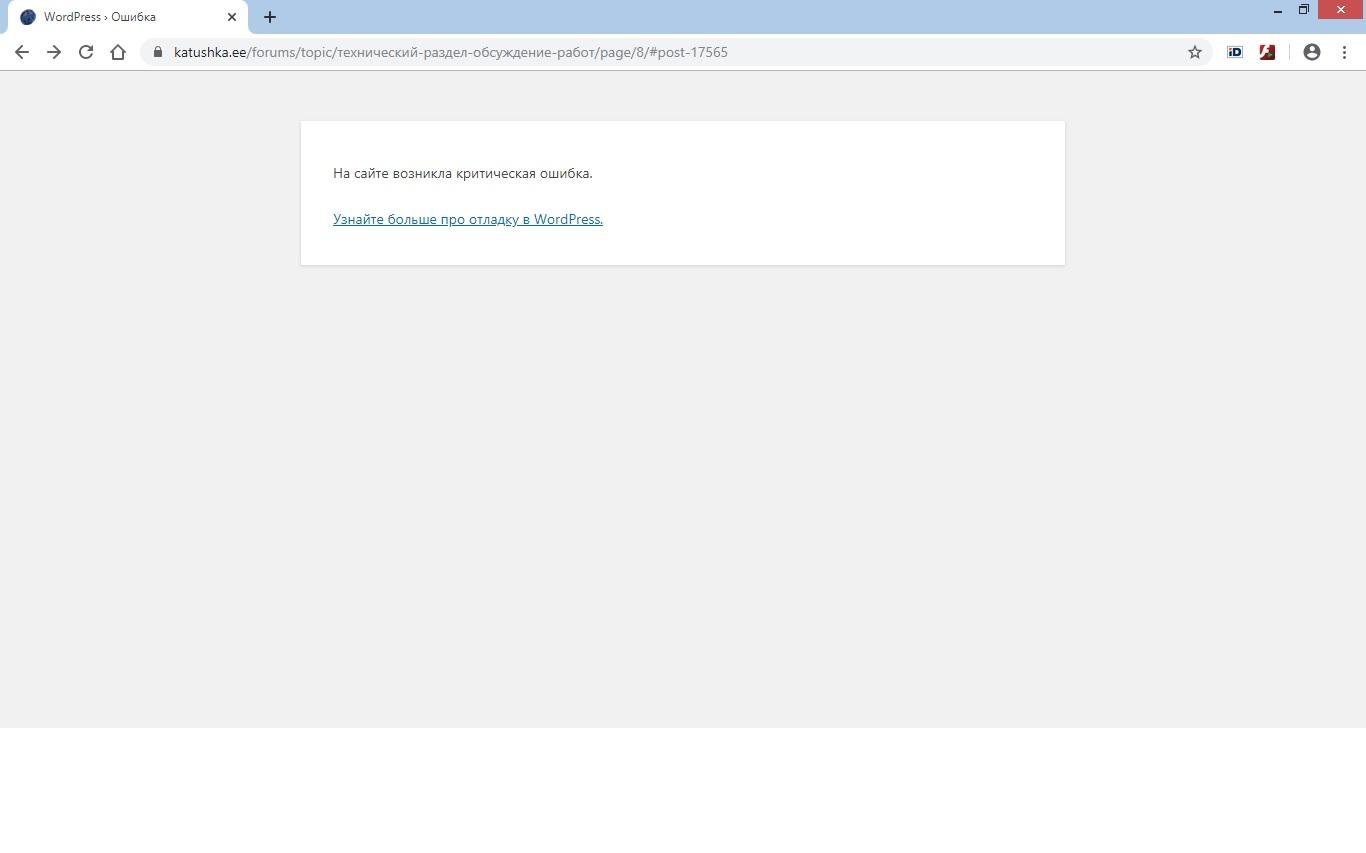The width and height of the screenshot is (1366, 853).
Task: Click the red Flash extension icon
Action: [1267, 52]
